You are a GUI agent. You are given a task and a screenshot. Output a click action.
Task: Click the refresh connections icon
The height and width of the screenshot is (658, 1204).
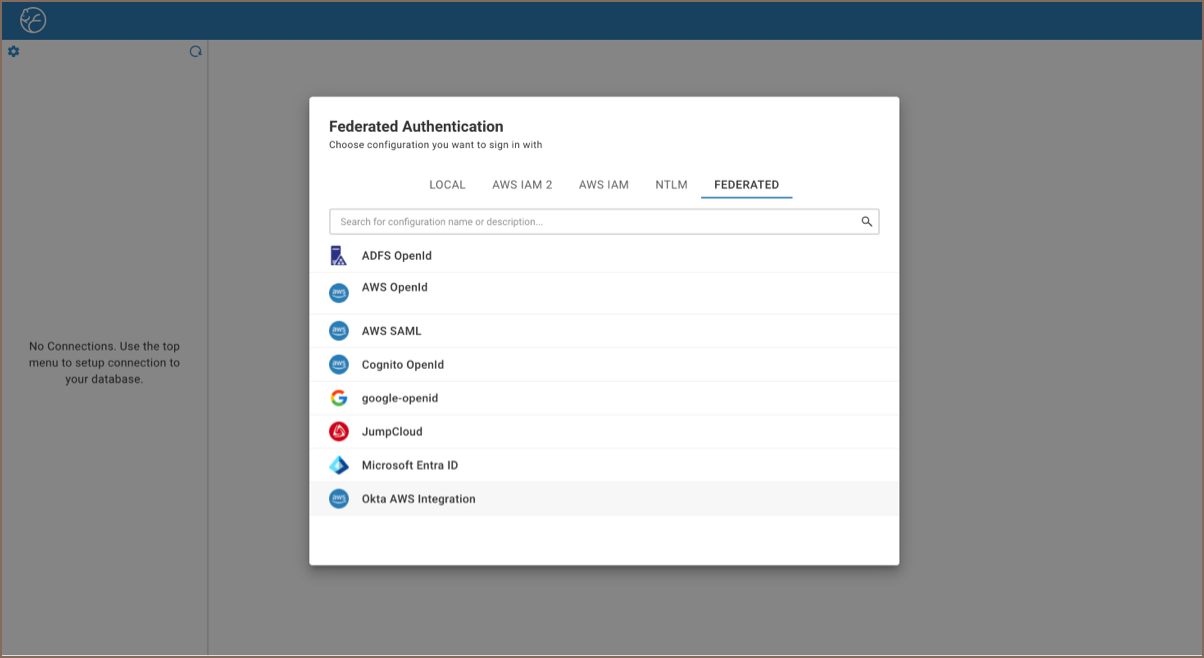[x=196, y=51]
